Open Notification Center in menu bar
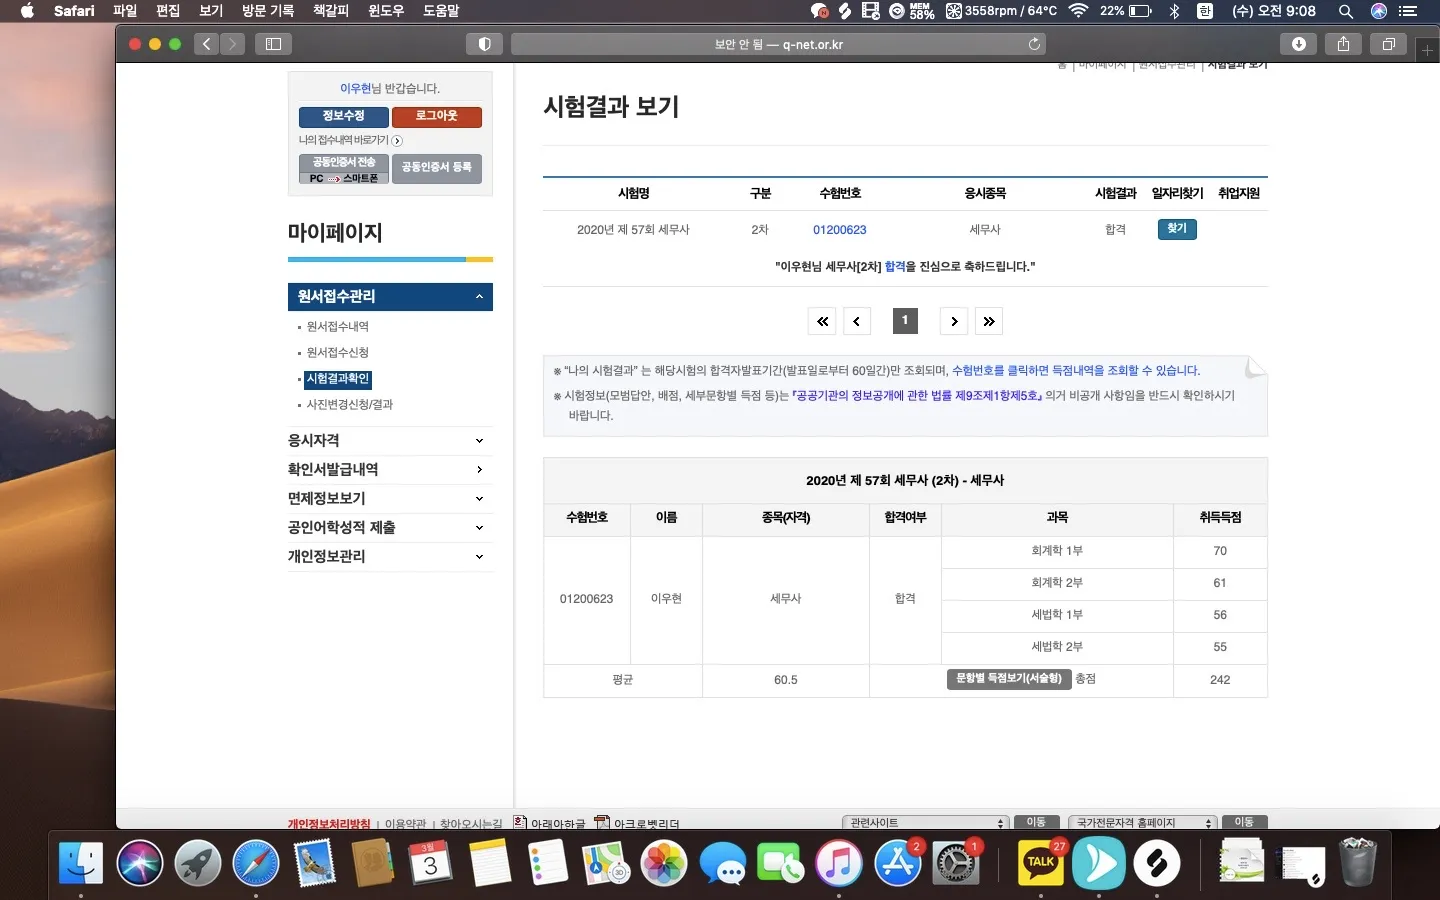This screenshot has width=1440, height=900. click(x=1408, y=11)
